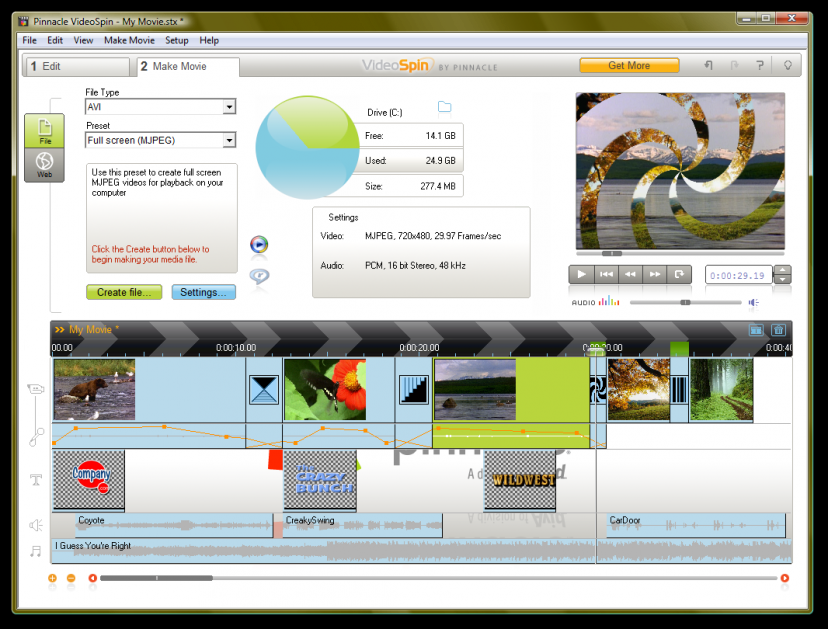Click the audio volume slider
The width and height of the screenshot is (828, 629).
(685, 302)
